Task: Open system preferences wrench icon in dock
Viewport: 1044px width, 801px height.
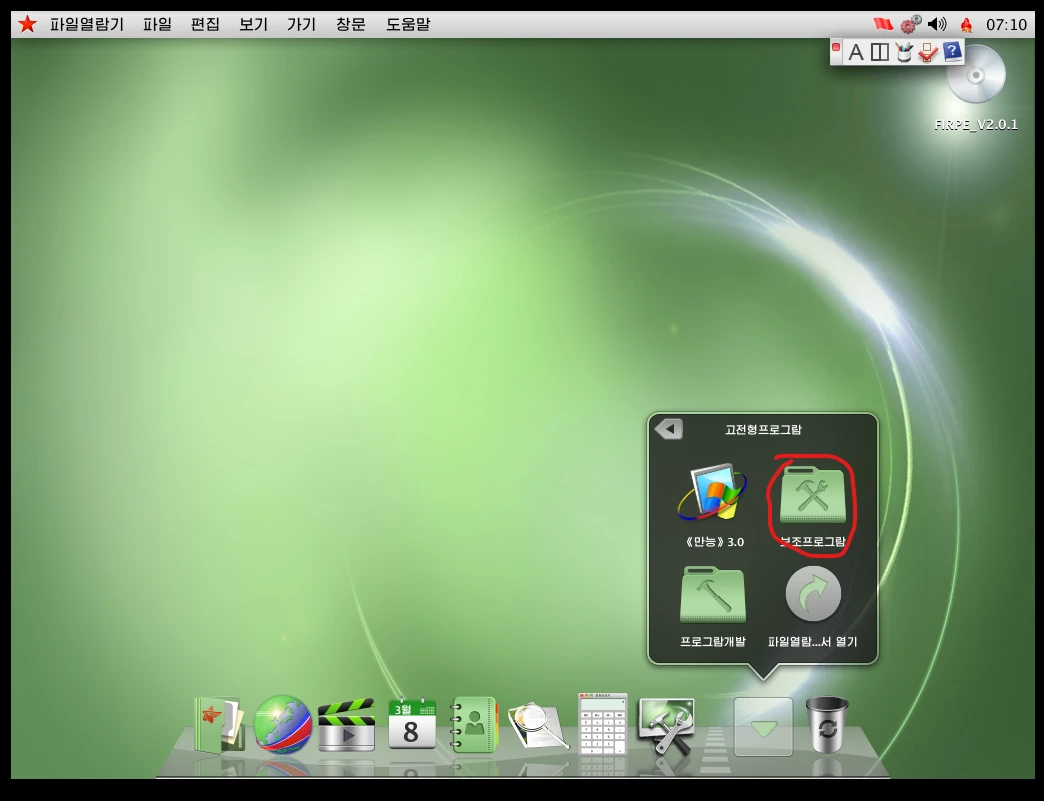Action: (x=667, y=726)
